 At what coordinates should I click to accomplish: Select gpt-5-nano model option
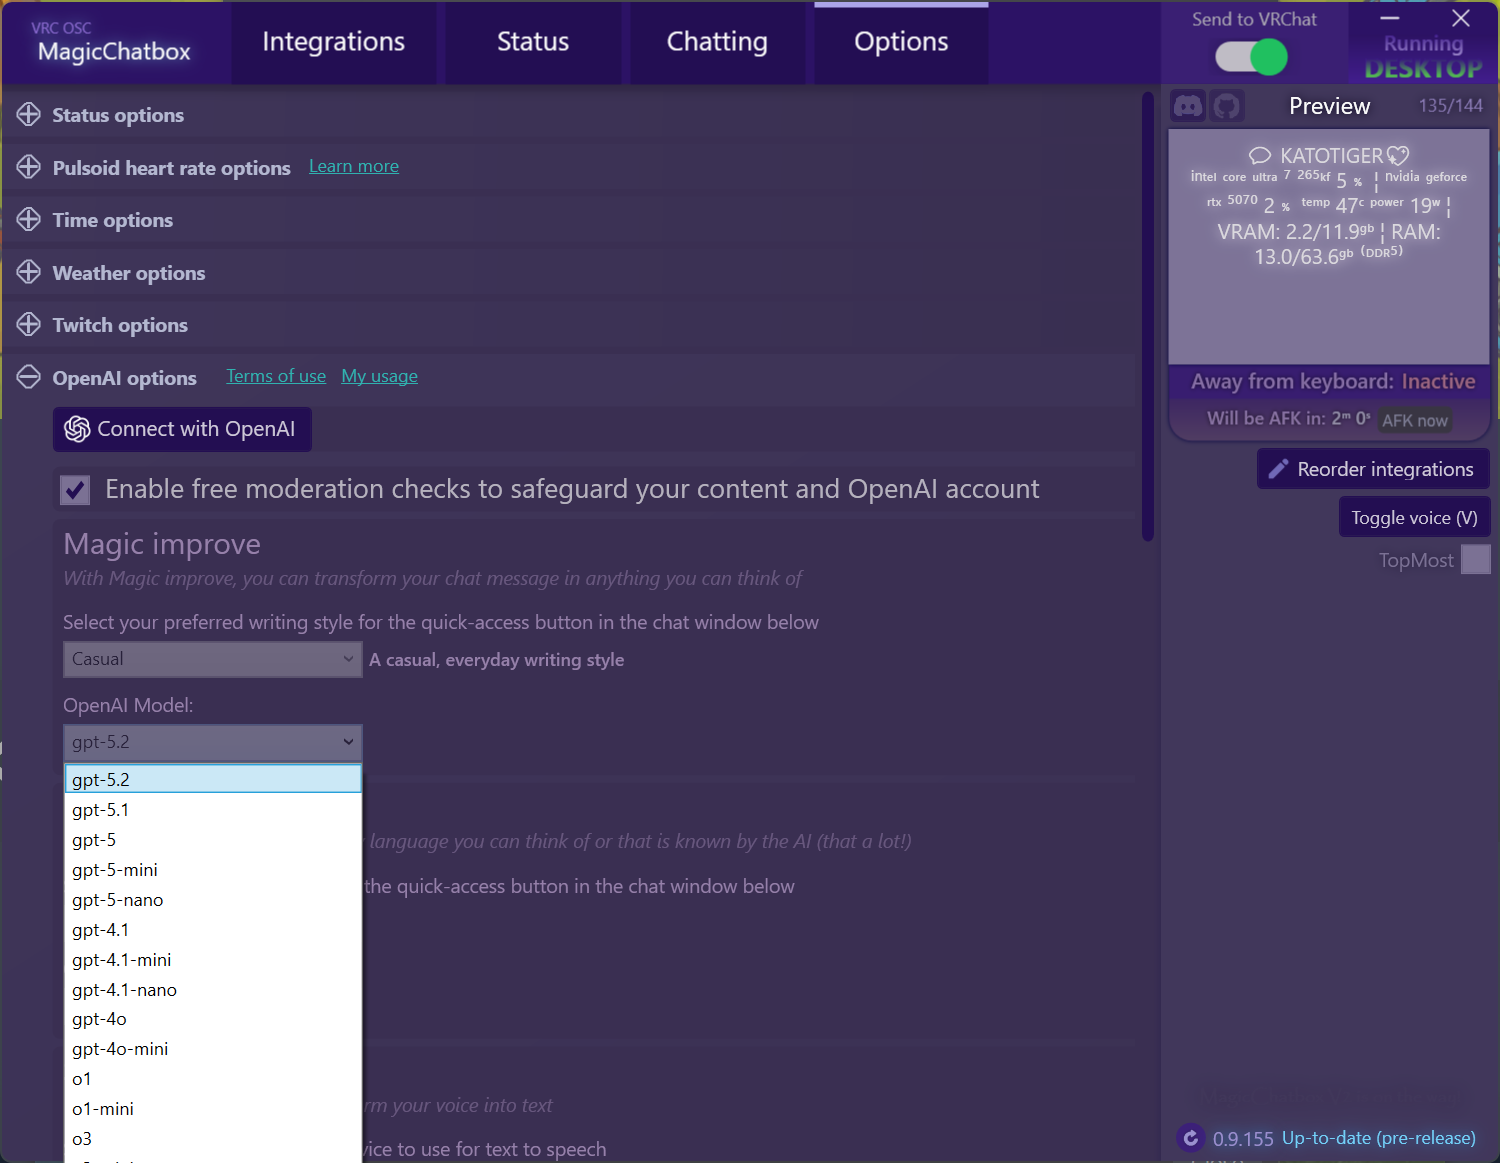tap(213, 900)
